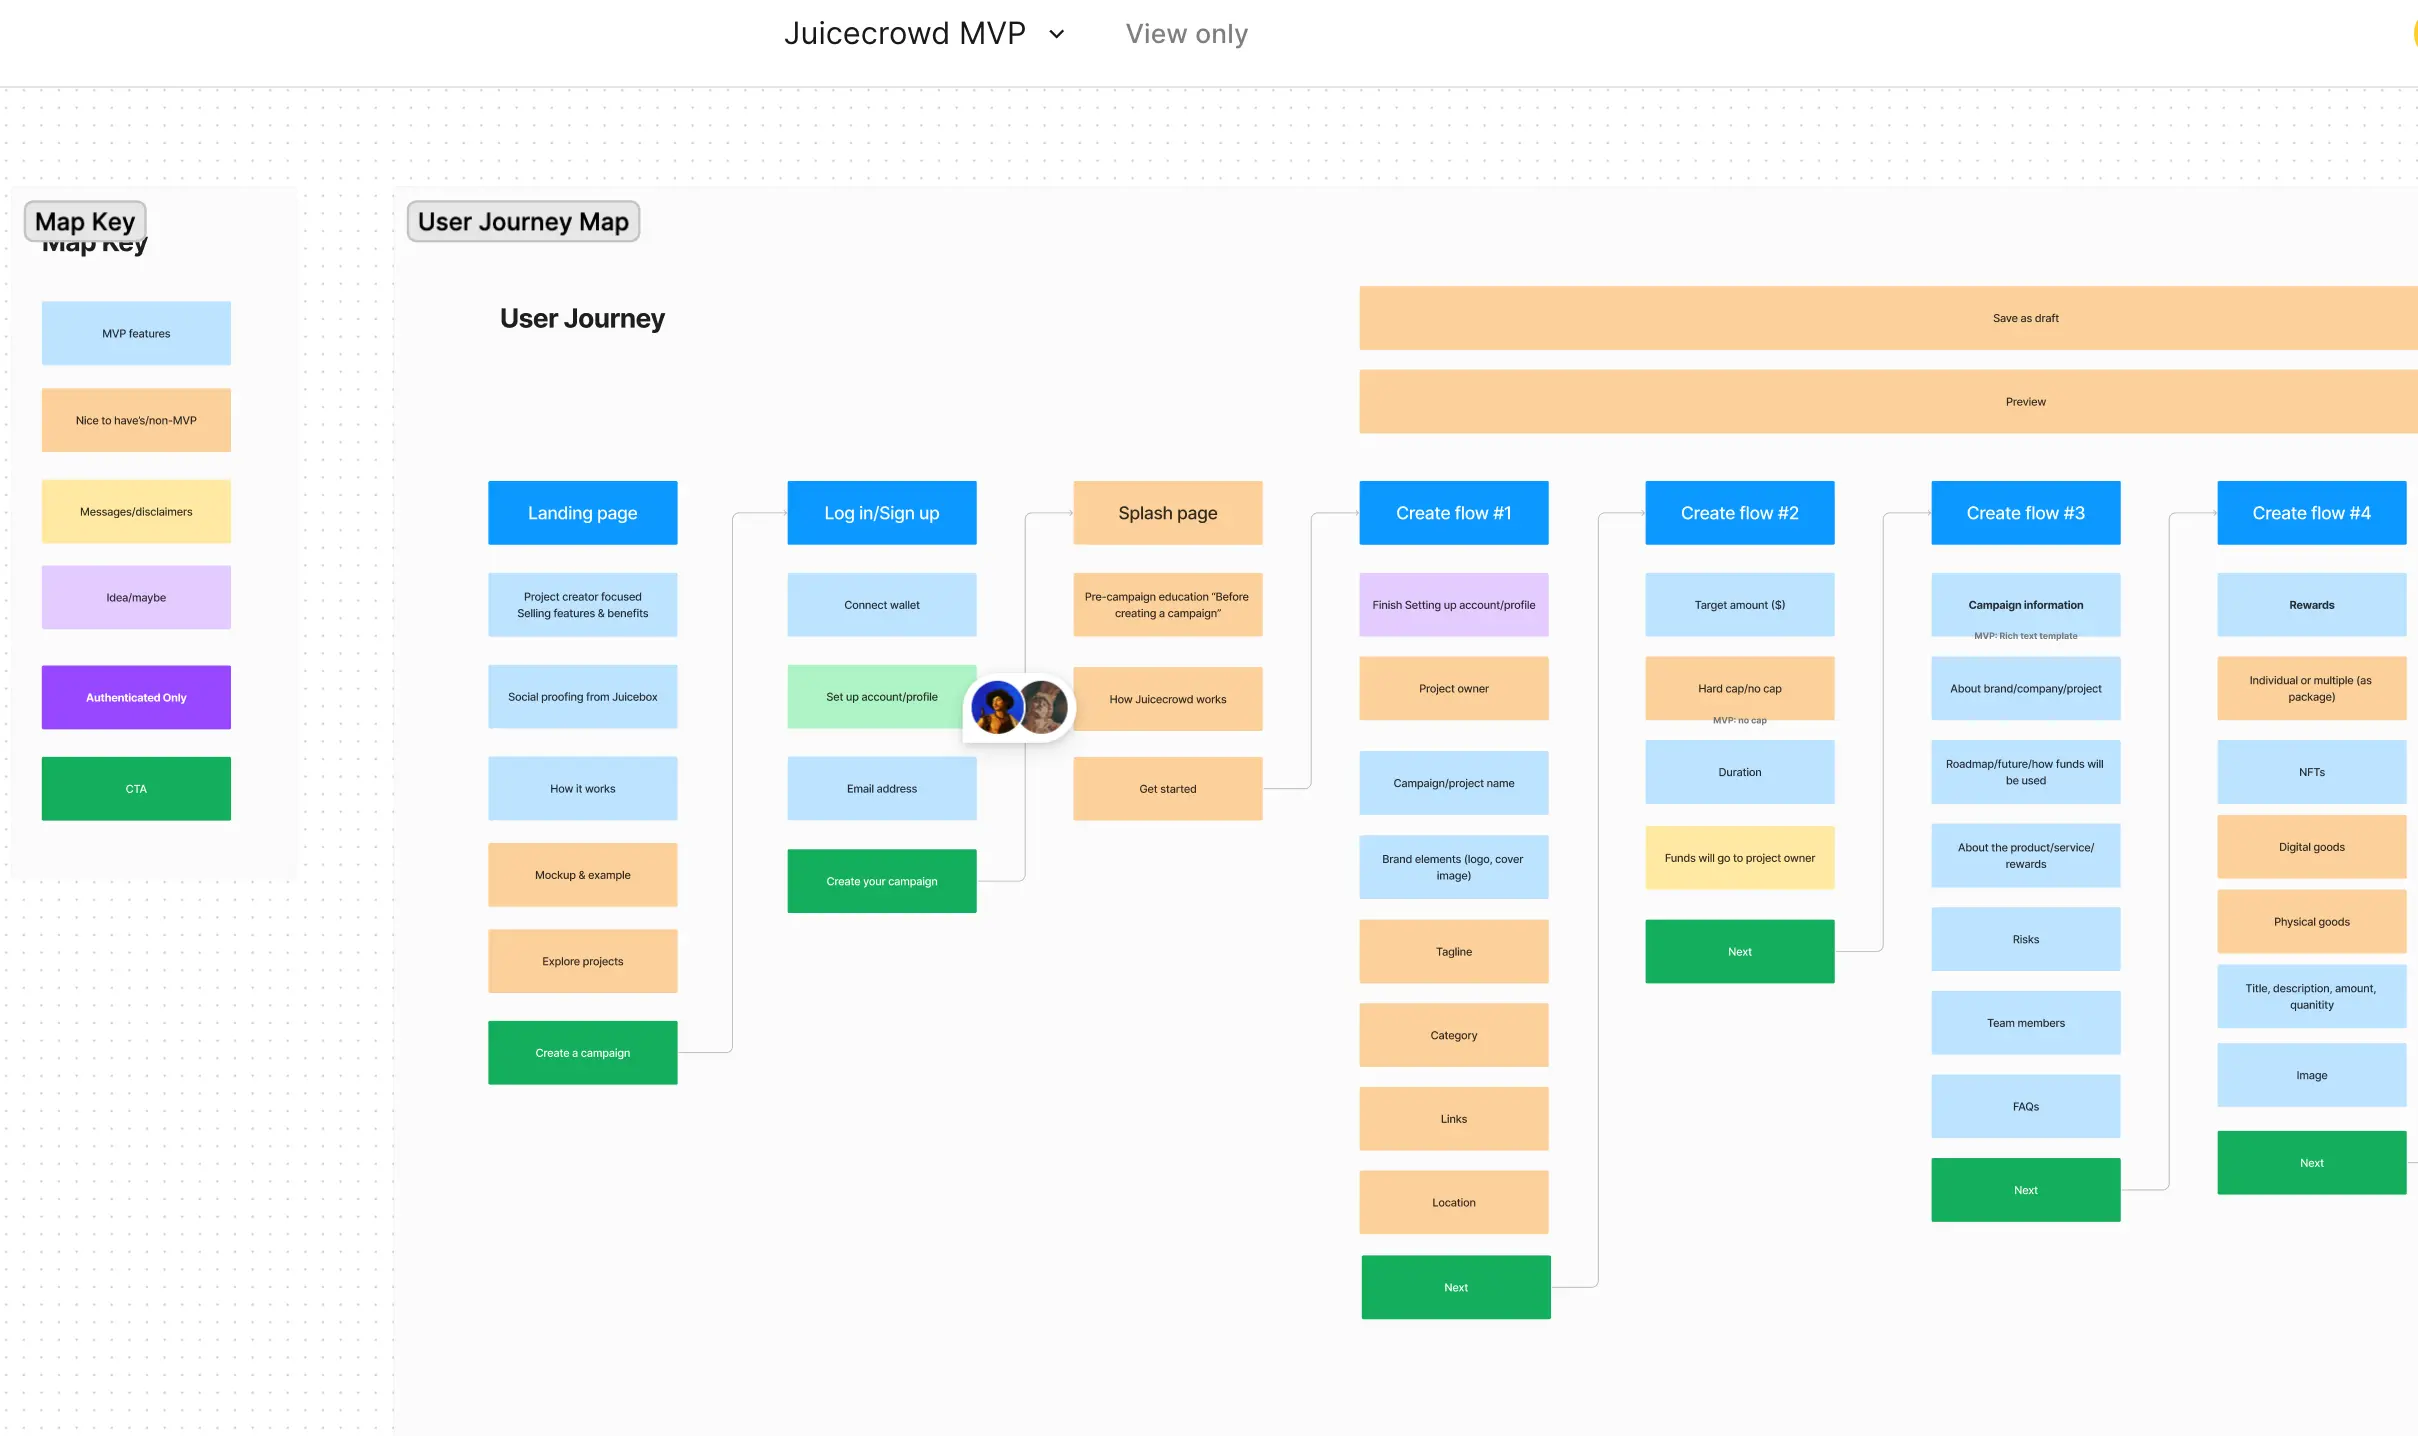Viewport: 2418px width, 1436px height.
Task: Click the blue-background user avatar
Action: coord(995,707)
